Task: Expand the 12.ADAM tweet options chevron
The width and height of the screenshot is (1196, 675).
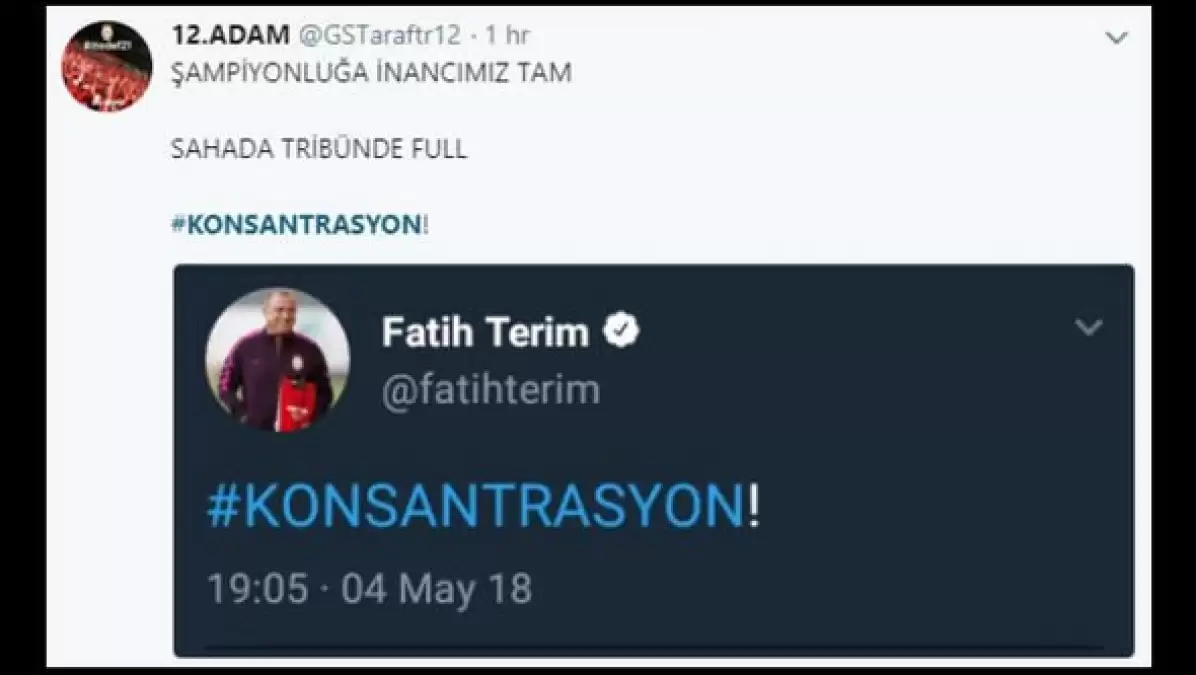Action: point(1117,37)
